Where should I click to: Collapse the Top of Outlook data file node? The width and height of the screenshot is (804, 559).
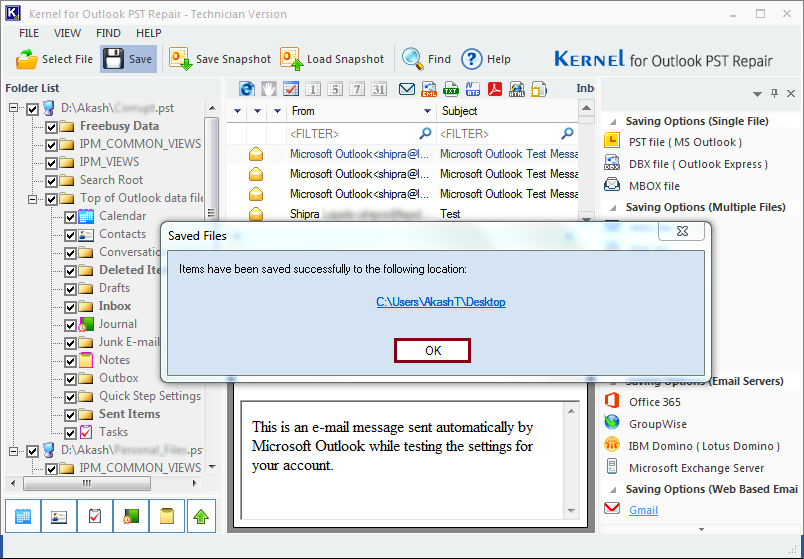[x=33, y=199]
